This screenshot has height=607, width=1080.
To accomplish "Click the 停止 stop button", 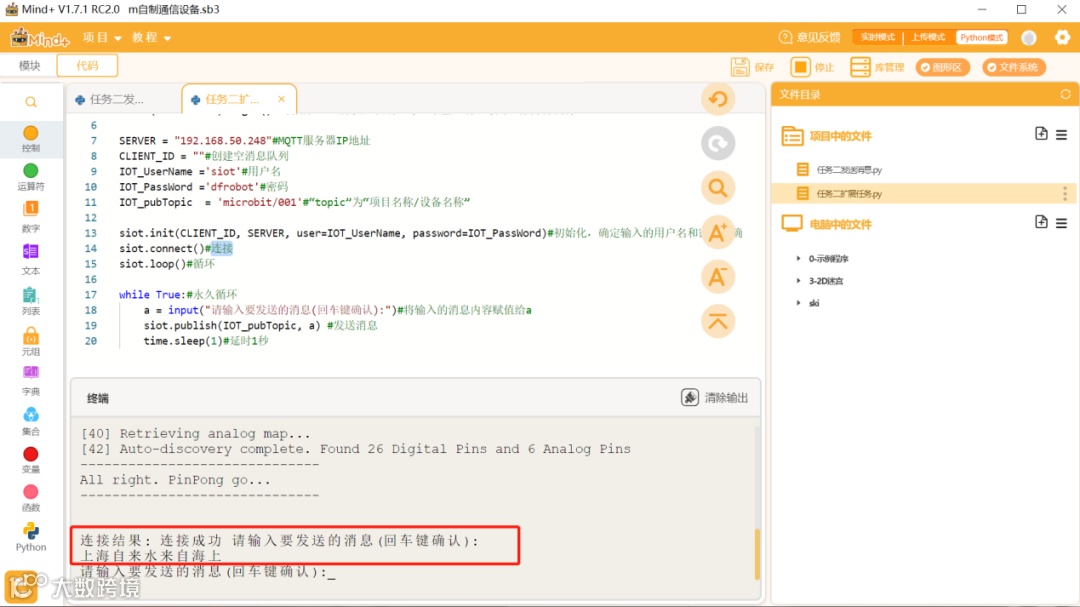I will click(x=813, y=67).
